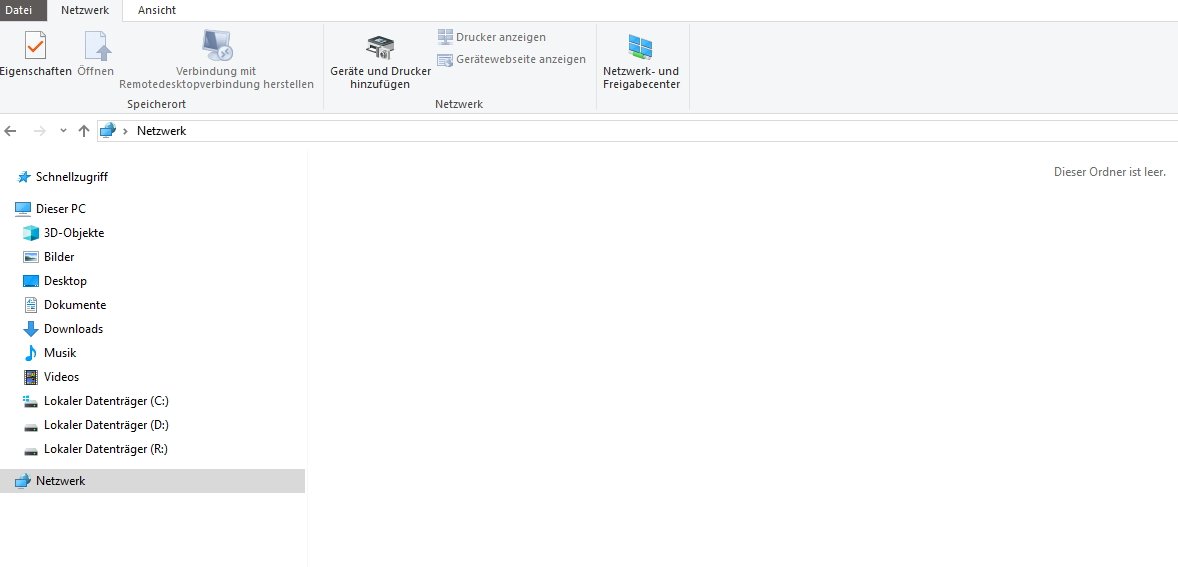The width and height of the screenshot is (1178, 567).
Task: Click the Öffnen document icon
Action: click(97, 45)
